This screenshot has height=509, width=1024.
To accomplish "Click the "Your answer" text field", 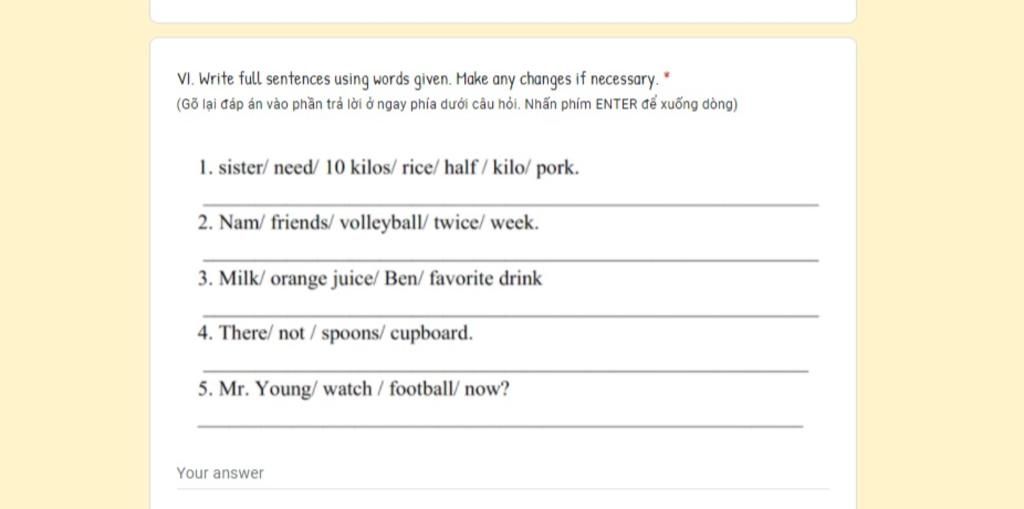I will tap(502, 474).
